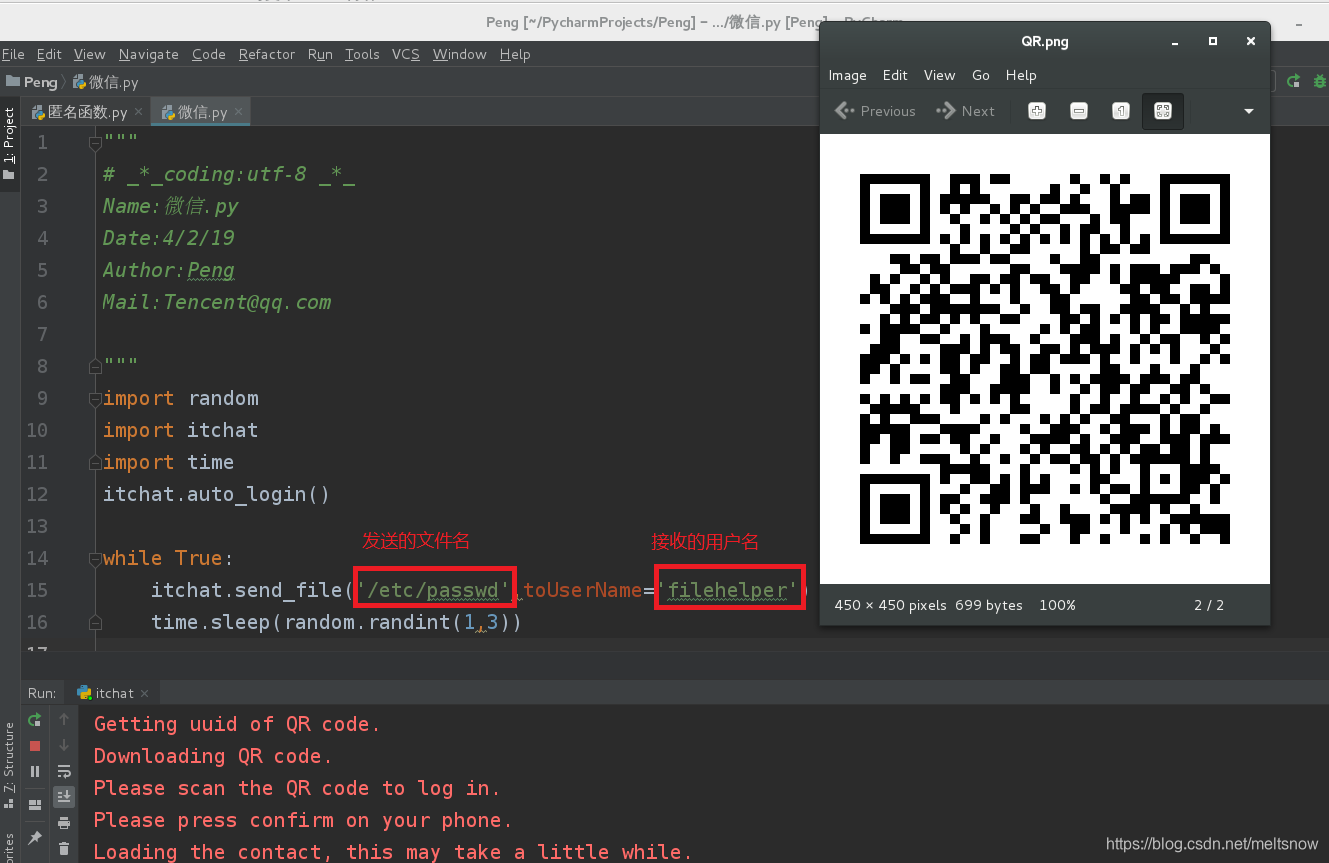The width and height of the screenshot is (1329, 863).
Task: Go to Previous image in viewer
Action: pyautogui.click(x=875, y=111)
